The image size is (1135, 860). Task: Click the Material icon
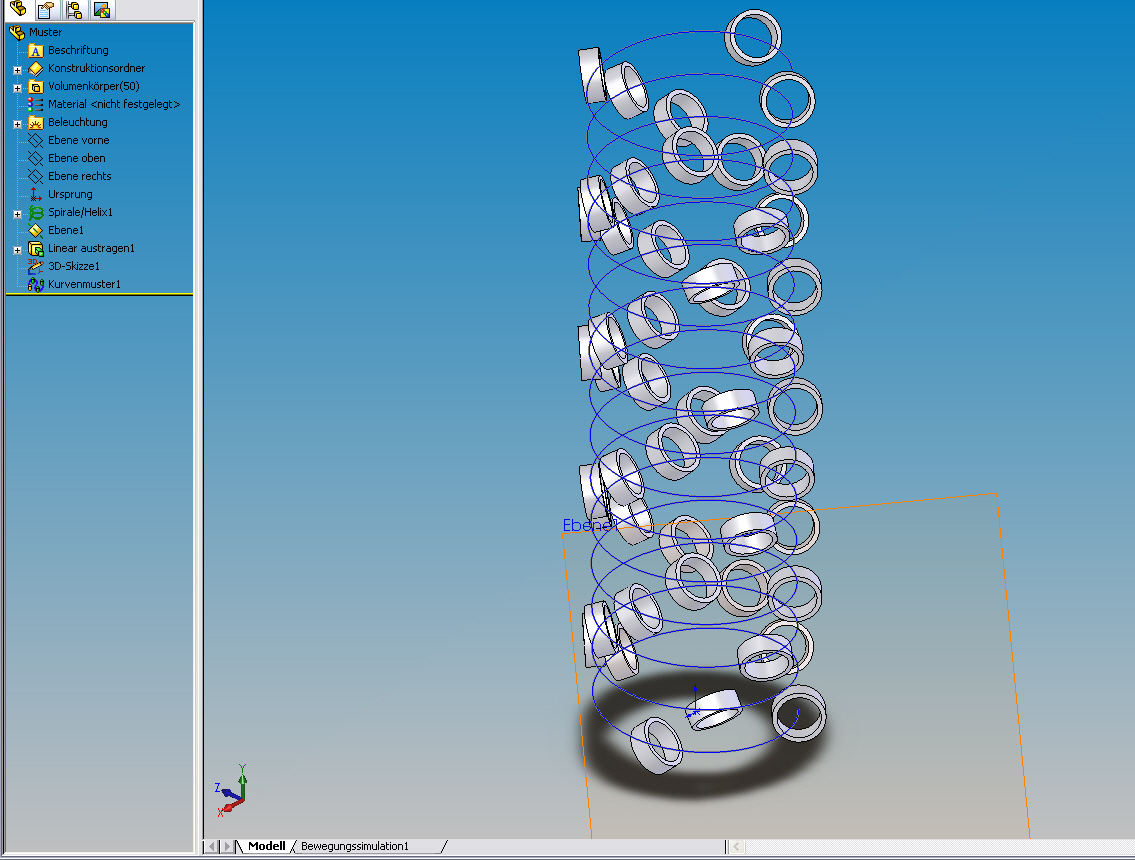pos(35,104)
